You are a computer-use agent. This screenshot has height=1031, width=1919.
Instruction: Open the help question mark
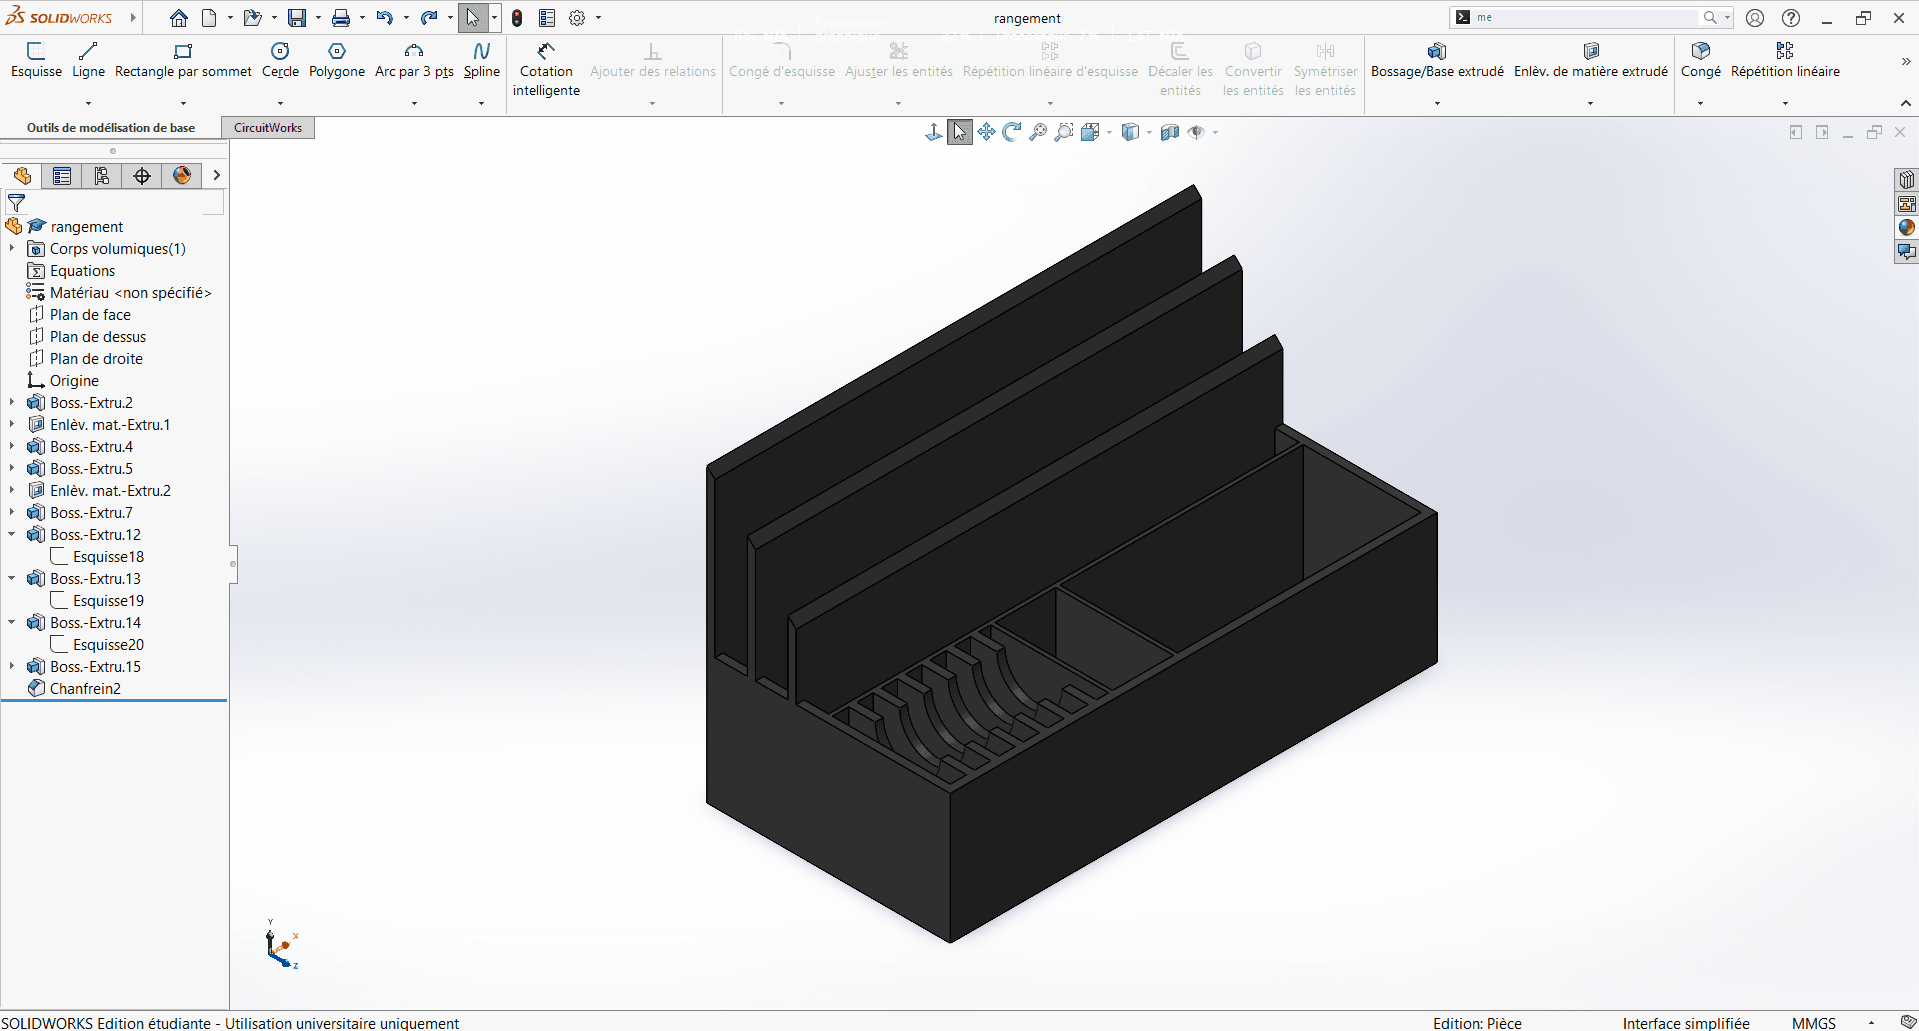click(1791, 18)
